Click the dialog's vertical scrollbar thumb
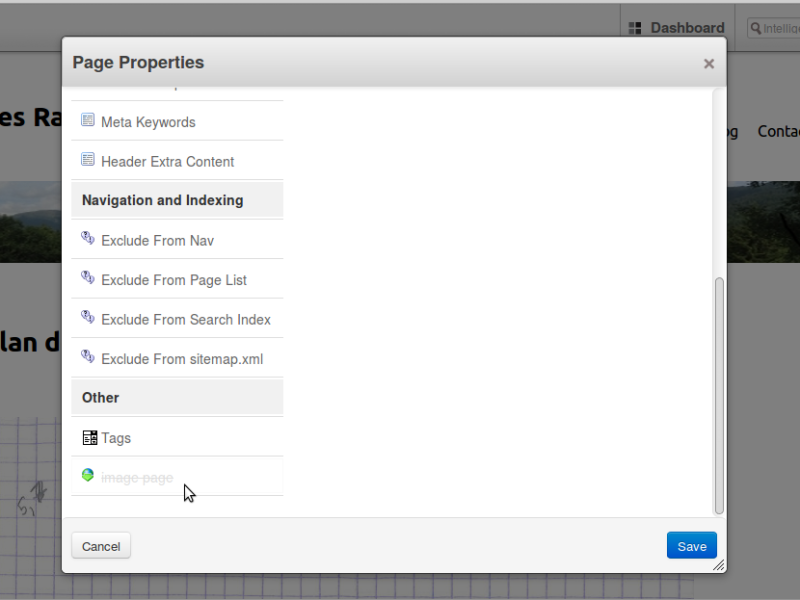800x600 pixels. 719,396
